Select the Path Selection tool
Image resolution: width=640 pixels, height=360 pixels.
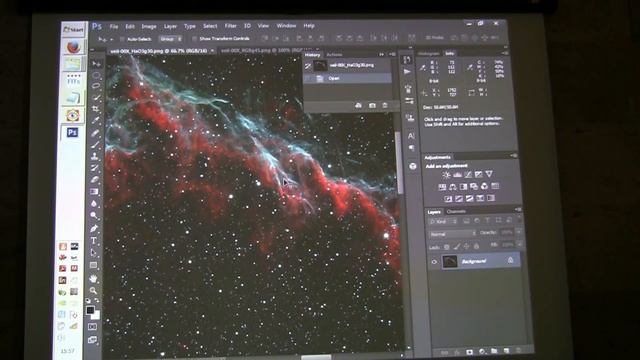click(93, 253)
